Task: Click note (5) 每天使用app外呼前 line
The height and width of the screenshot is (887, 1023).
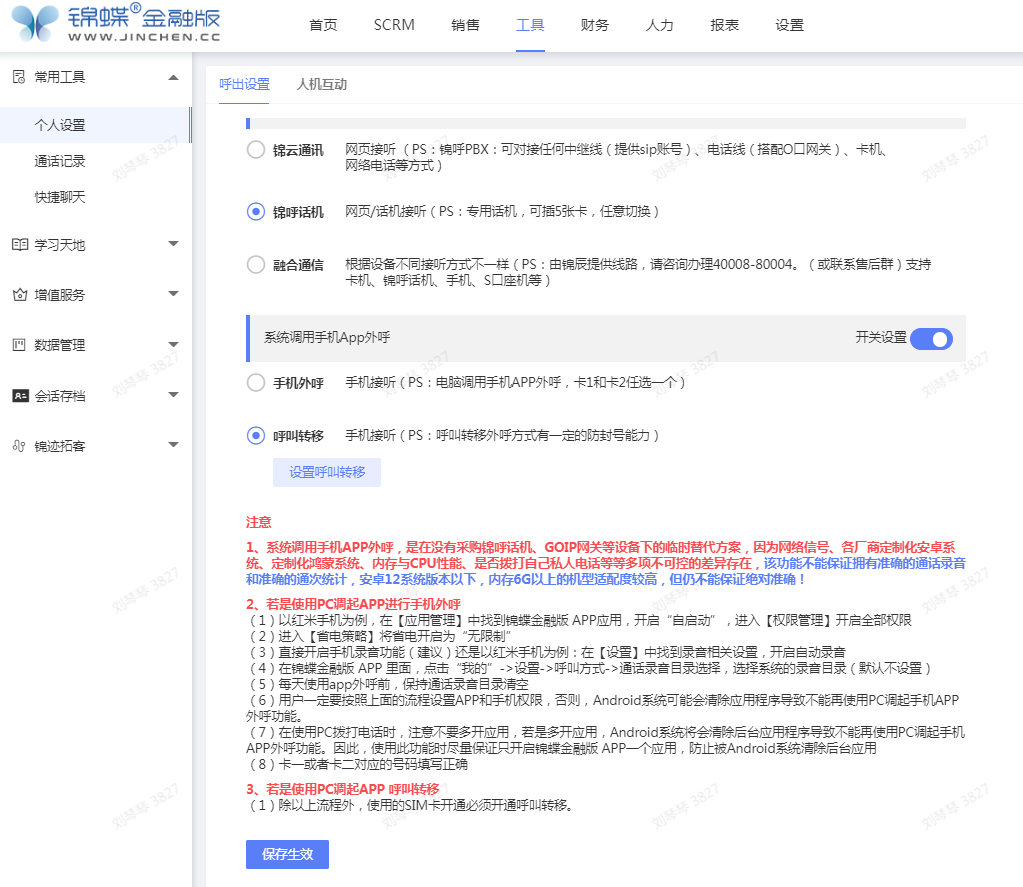Action: [388, 684]
